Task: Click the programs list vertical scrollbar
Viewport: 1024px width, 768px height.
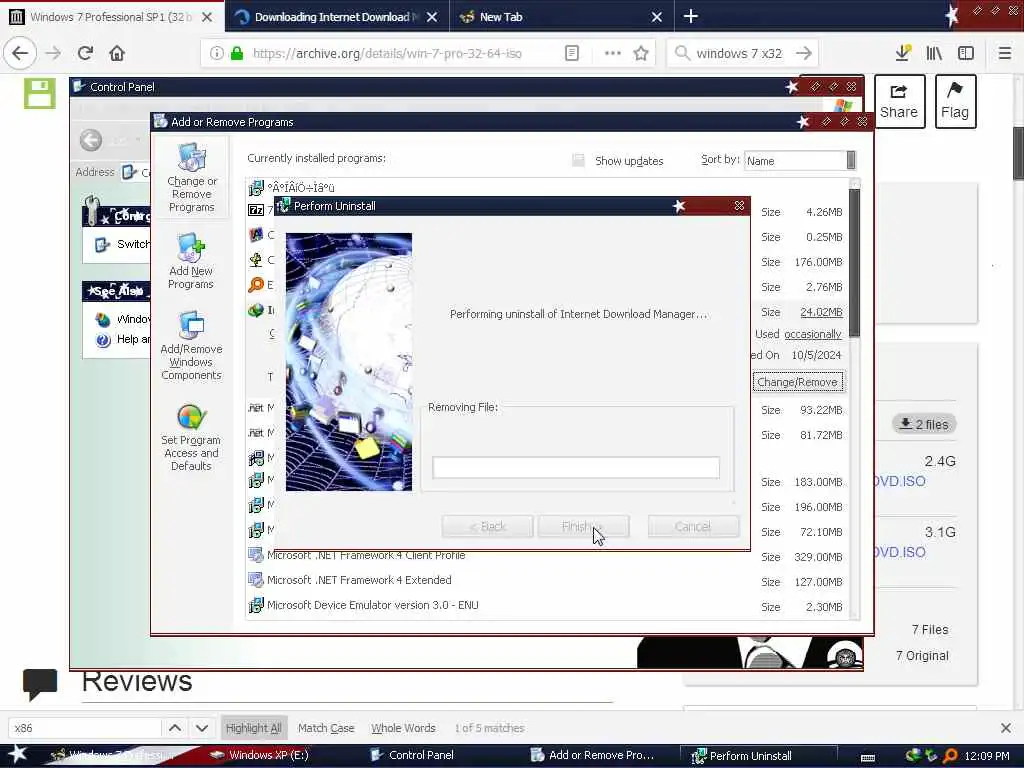Action: (x=854, y=261)
